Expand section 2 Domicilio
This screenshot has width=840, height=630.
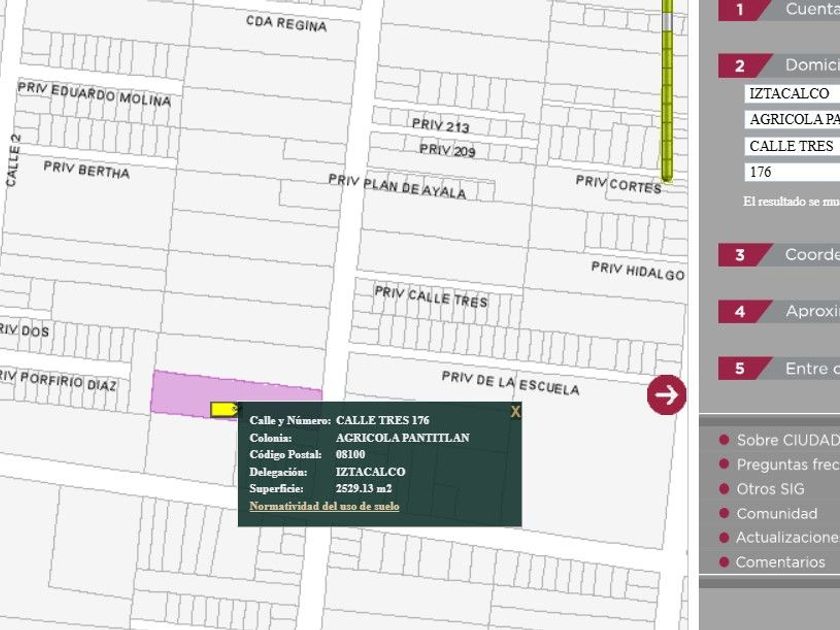[778, 66]
